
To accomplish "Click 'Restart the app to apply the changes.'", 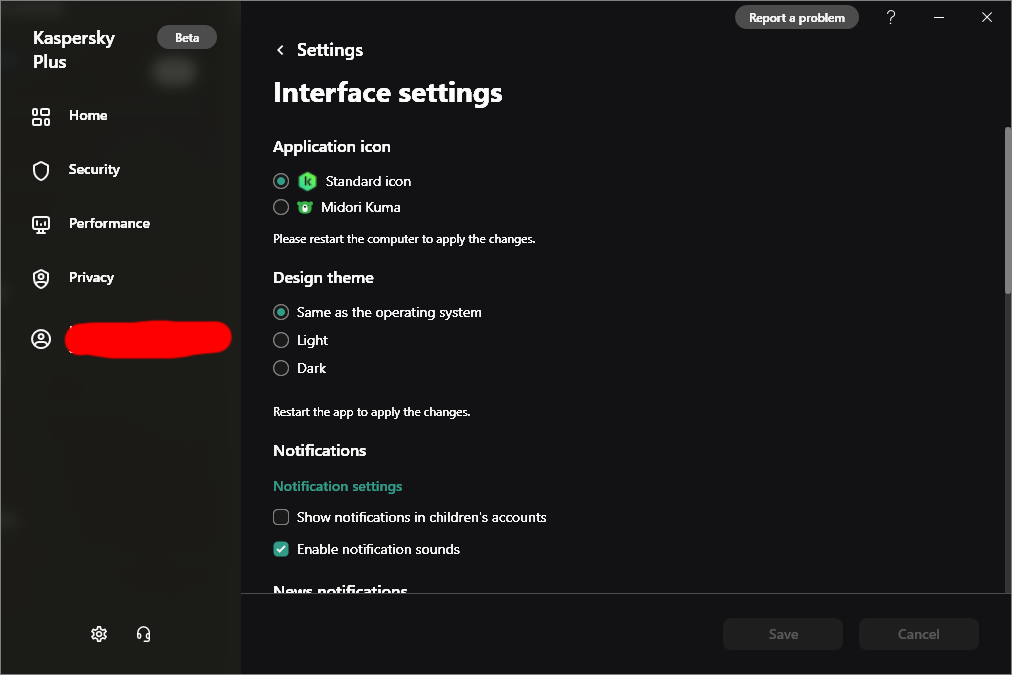I will point(372,412).
